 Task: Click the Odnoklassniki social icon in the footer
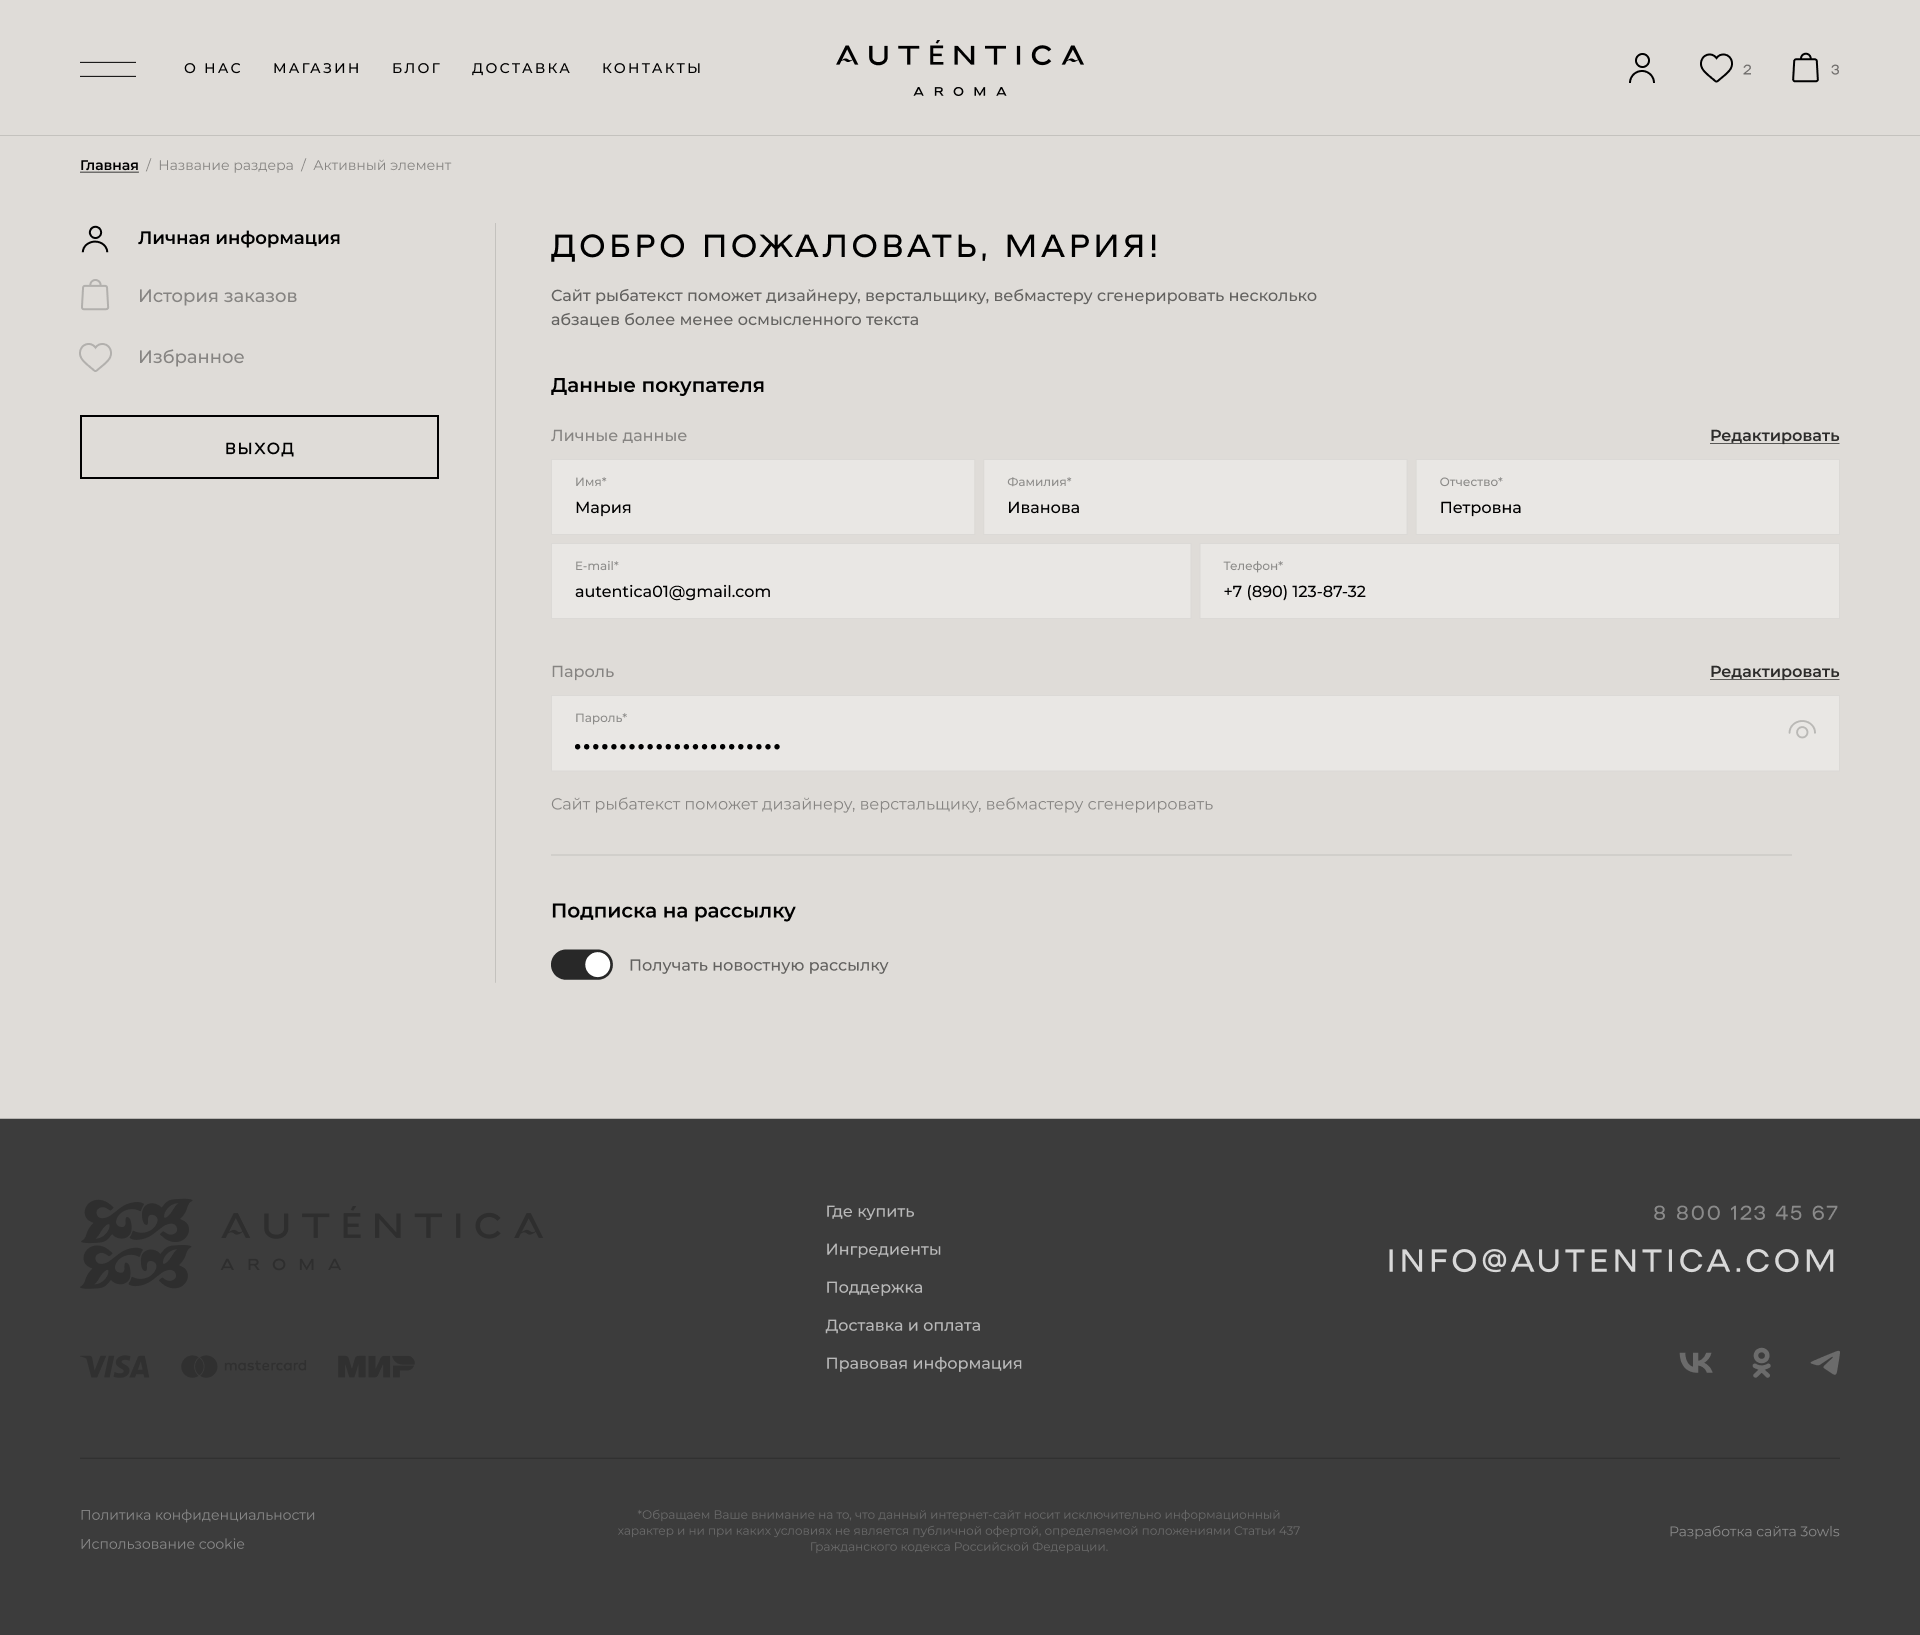(x=1762, y=1363)
